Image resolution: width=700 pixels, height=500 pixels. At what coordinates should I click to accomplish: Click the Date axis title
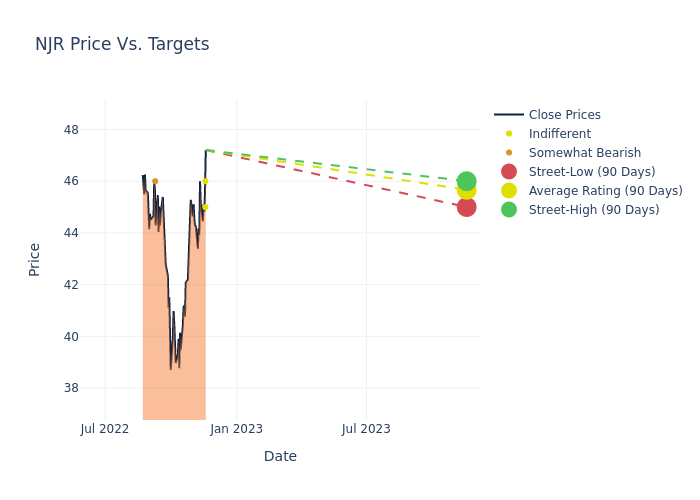point(280,456)
